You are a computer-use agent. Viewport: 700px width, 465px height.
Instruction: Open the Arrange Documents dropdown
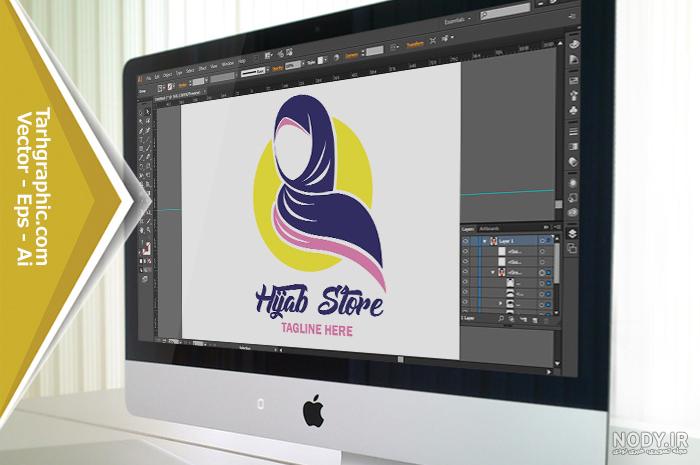pyautogui.click(x=268, y=56)
